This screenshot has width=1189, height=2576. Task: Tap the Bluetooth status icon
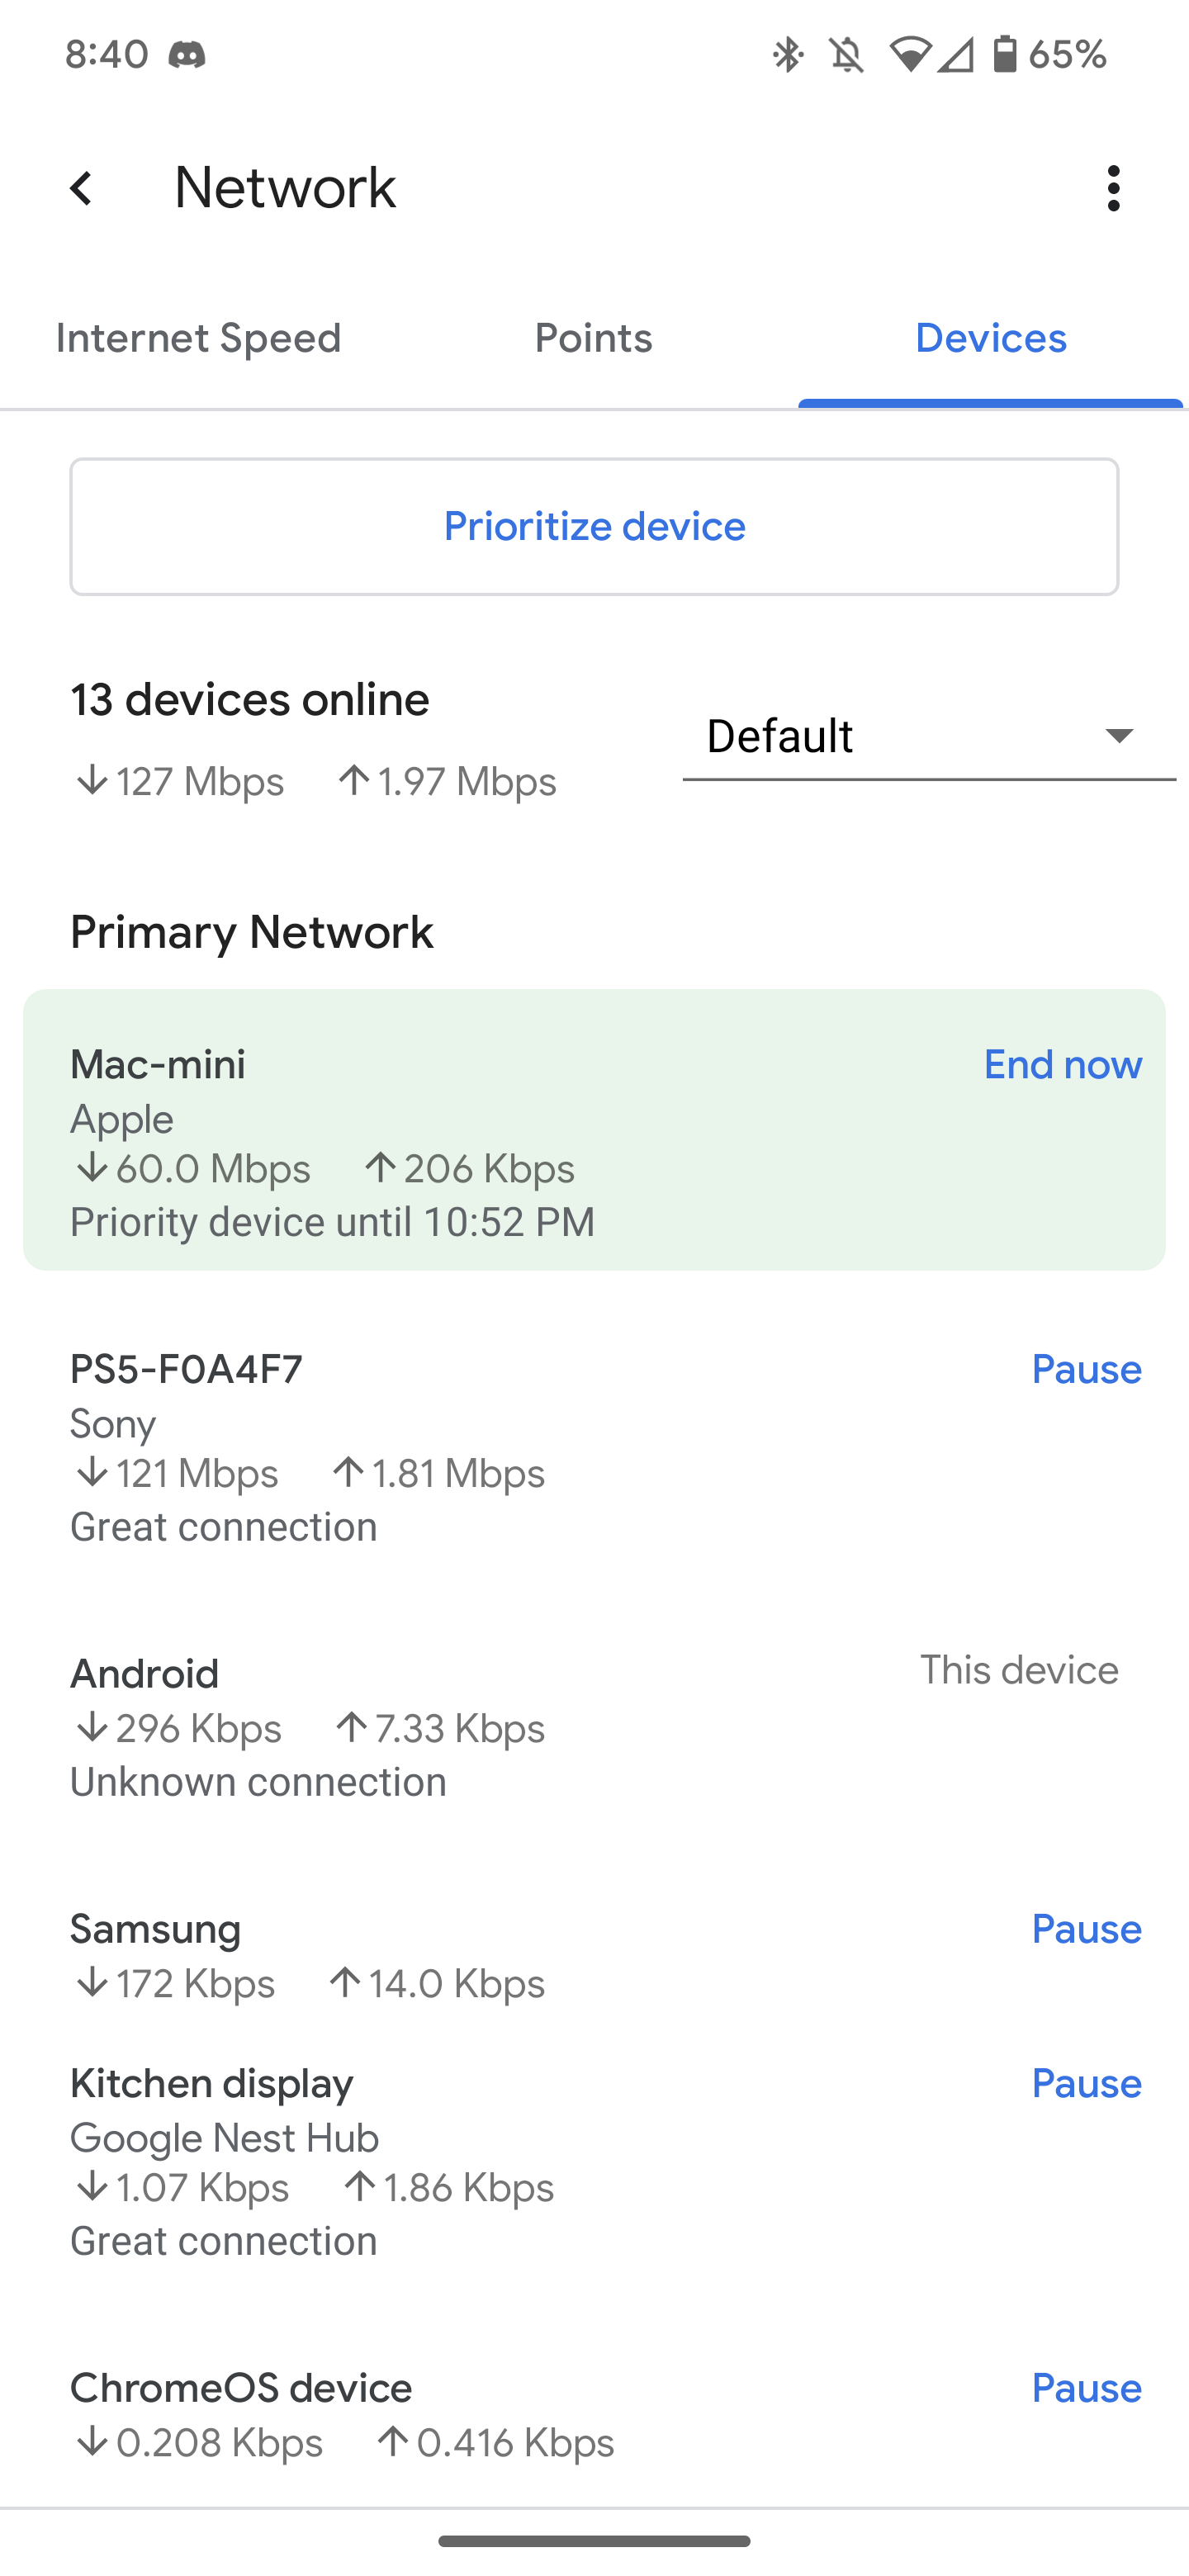tap(788, 54)
